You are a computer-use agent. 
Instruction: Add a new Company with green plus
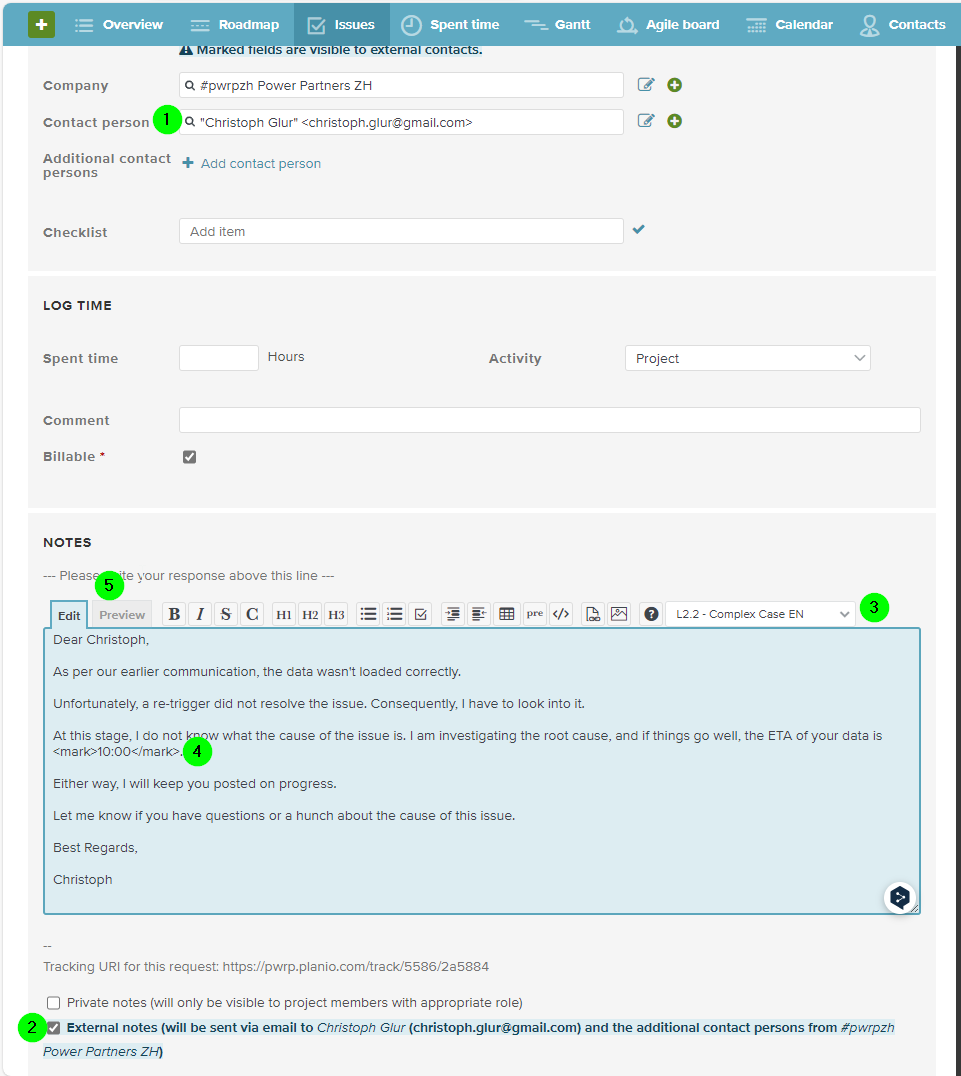tap(675, 84)
